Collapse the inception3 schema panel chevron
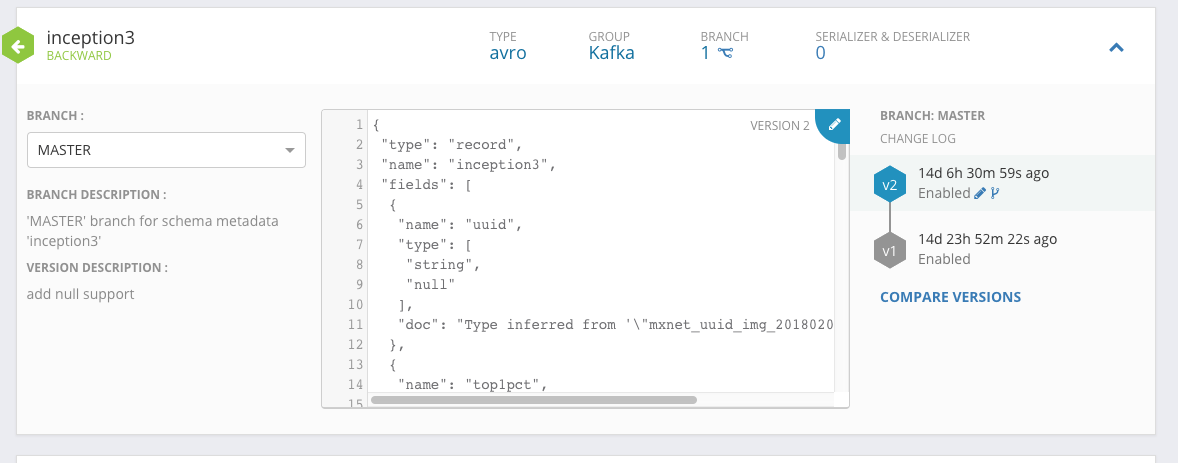Screen dimensions: 1178x463 [x=1117, y=47]
